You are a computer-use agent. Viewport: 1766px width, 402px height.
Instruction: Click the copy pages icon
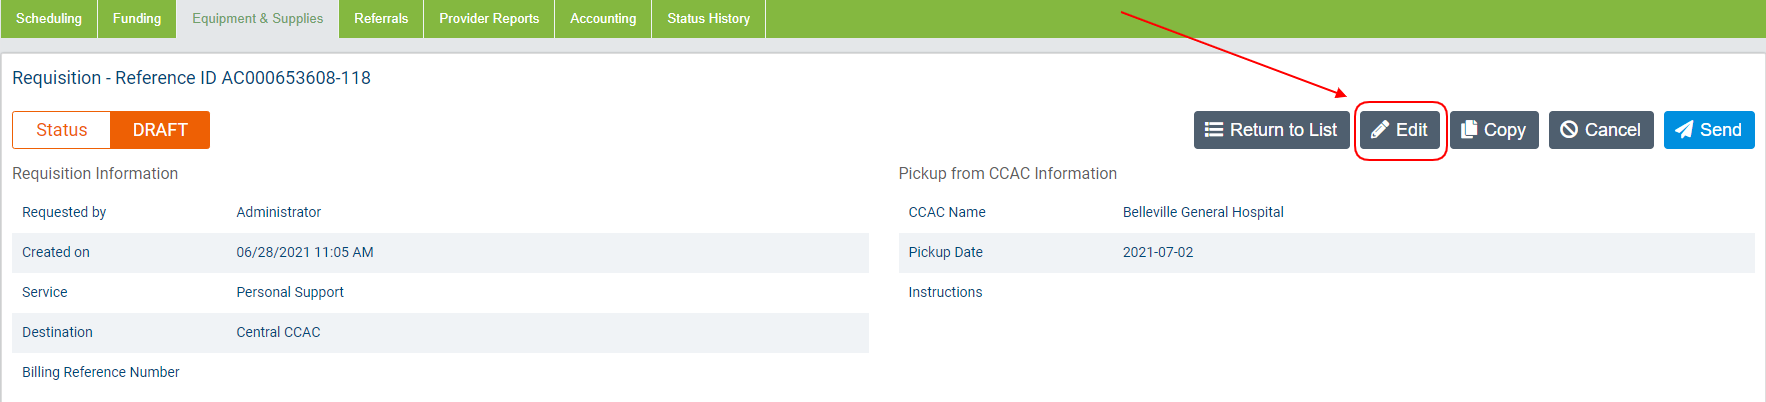point(1469,130)
